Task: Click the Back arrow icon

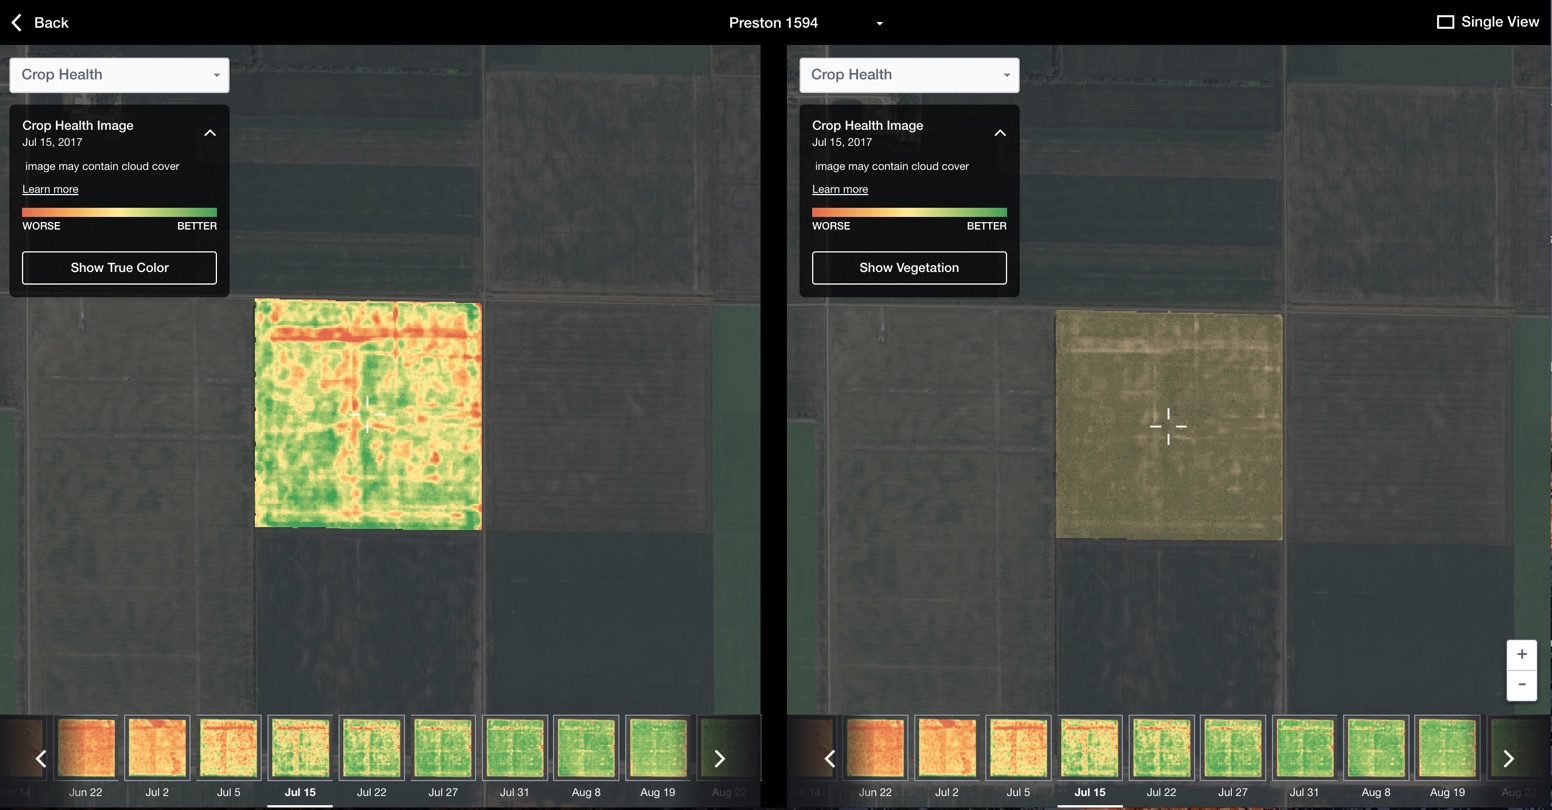Action: [x=17, y=22]
